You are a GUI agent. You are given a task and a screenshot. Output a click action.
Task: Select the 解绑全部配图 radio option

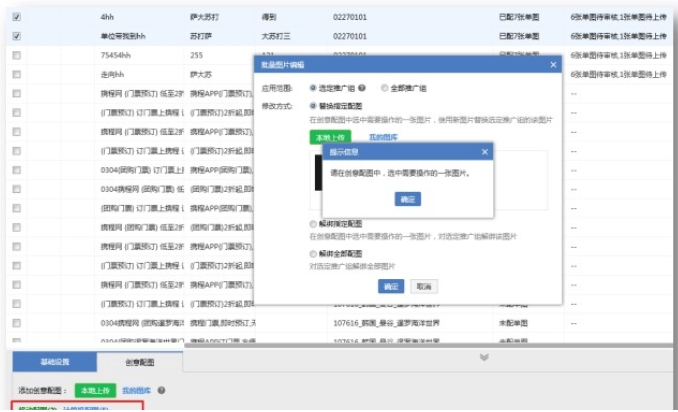[313, 254]
